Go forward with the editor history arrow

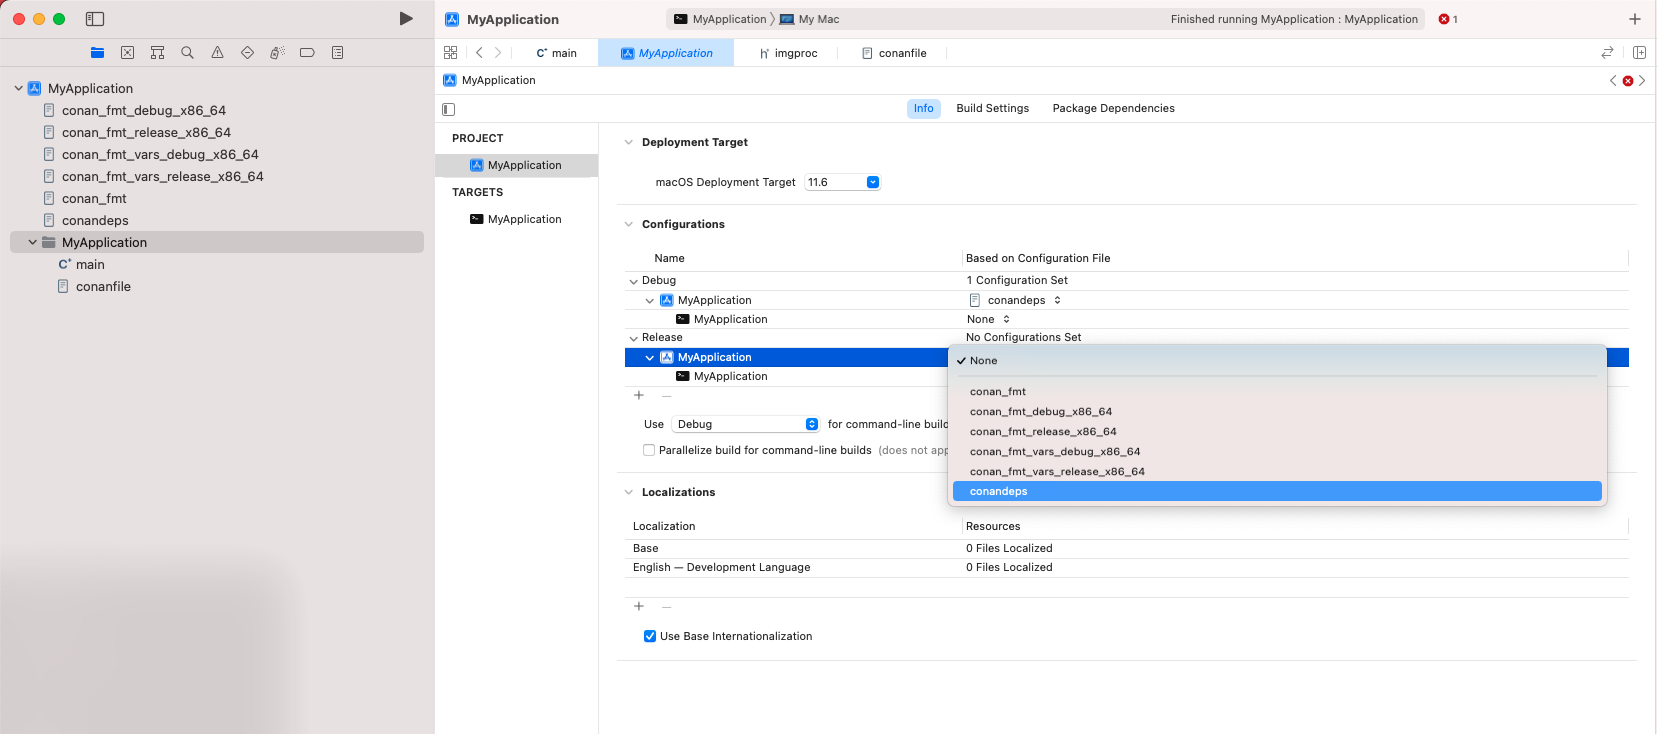[x=498, y=53]
